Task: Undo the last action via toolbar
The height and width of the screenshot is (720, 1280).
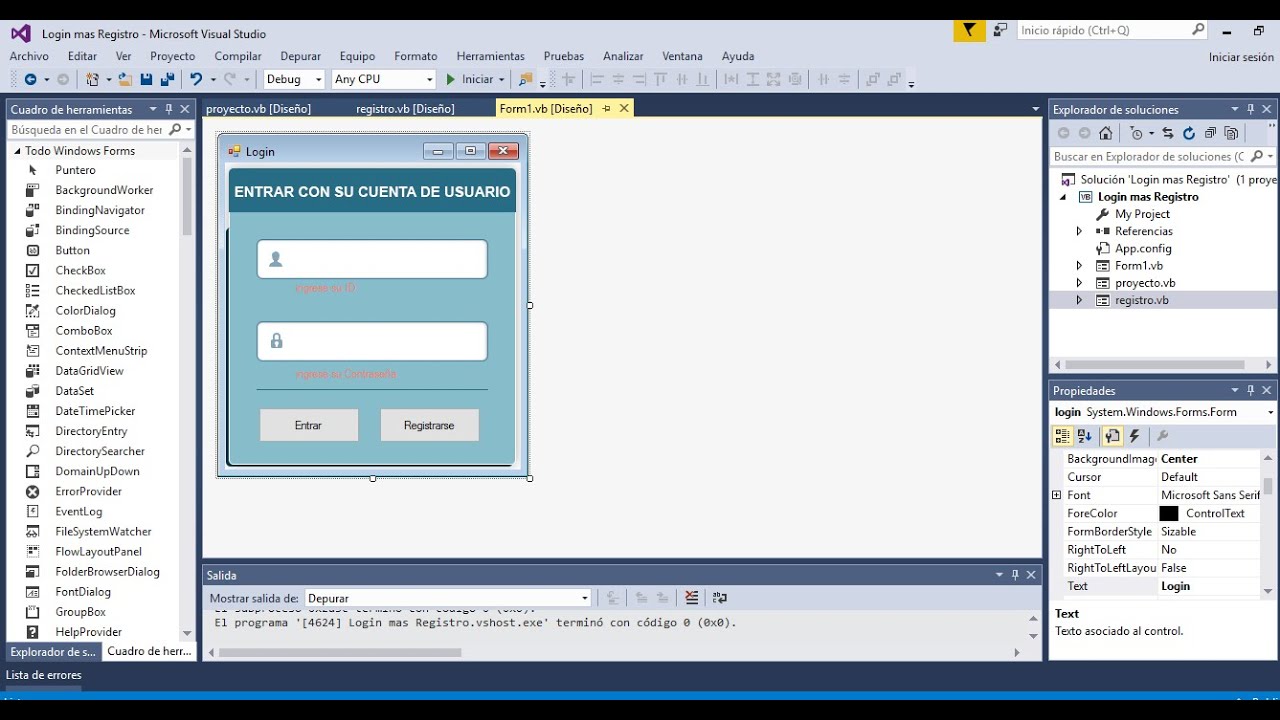Action: [196, 79]
